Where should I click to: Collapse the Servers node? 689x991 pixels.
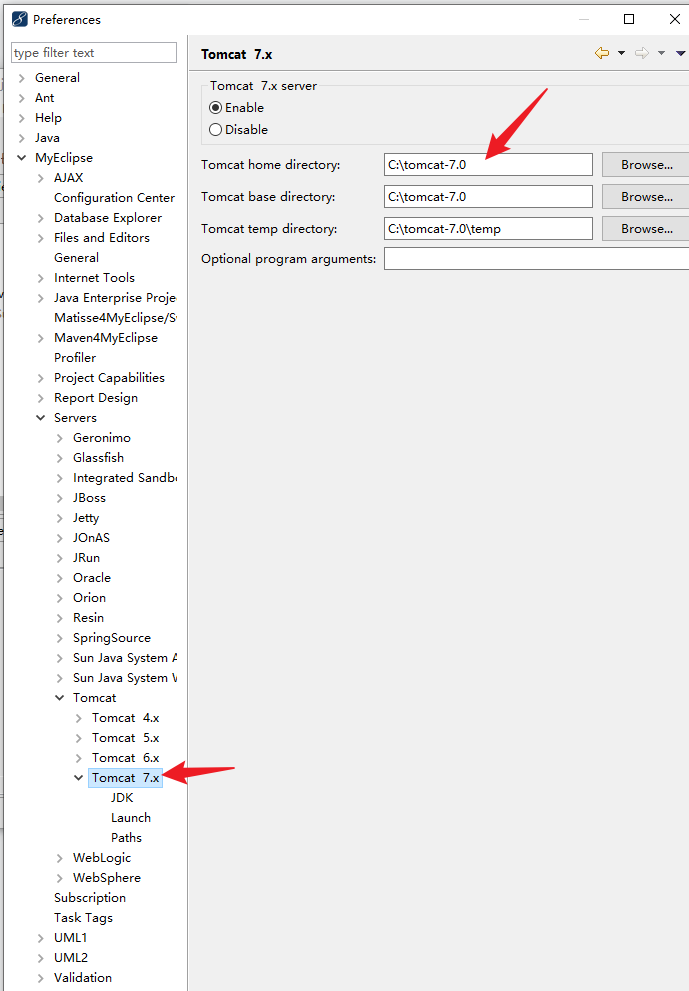pos(40,418)
